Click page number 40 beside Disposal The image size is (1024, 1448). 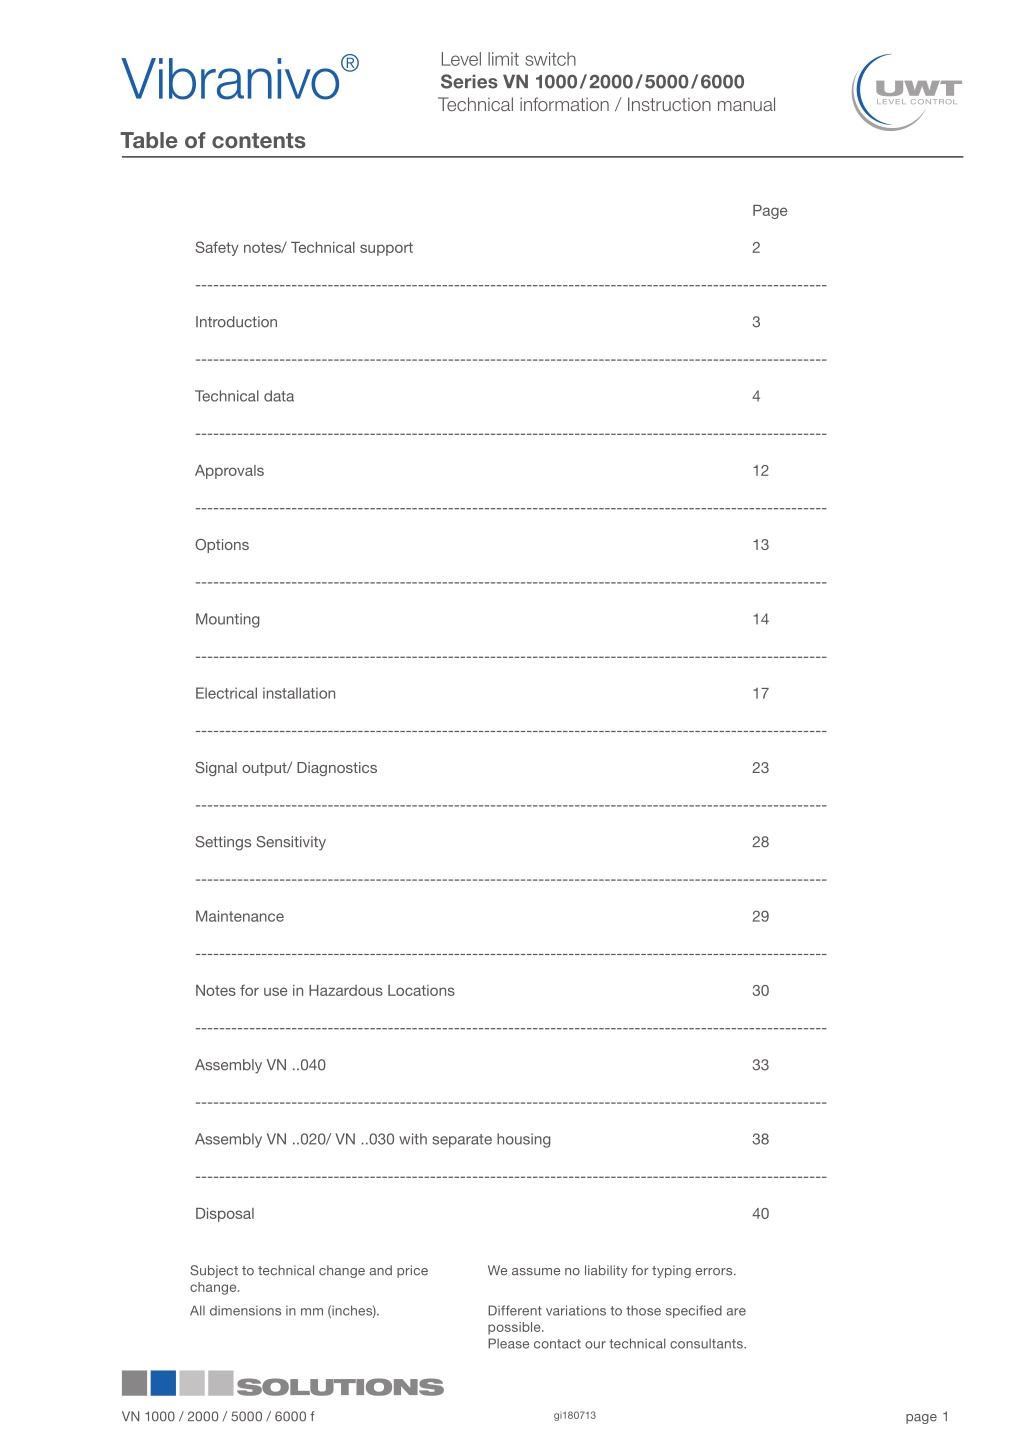click(761, 1214)
